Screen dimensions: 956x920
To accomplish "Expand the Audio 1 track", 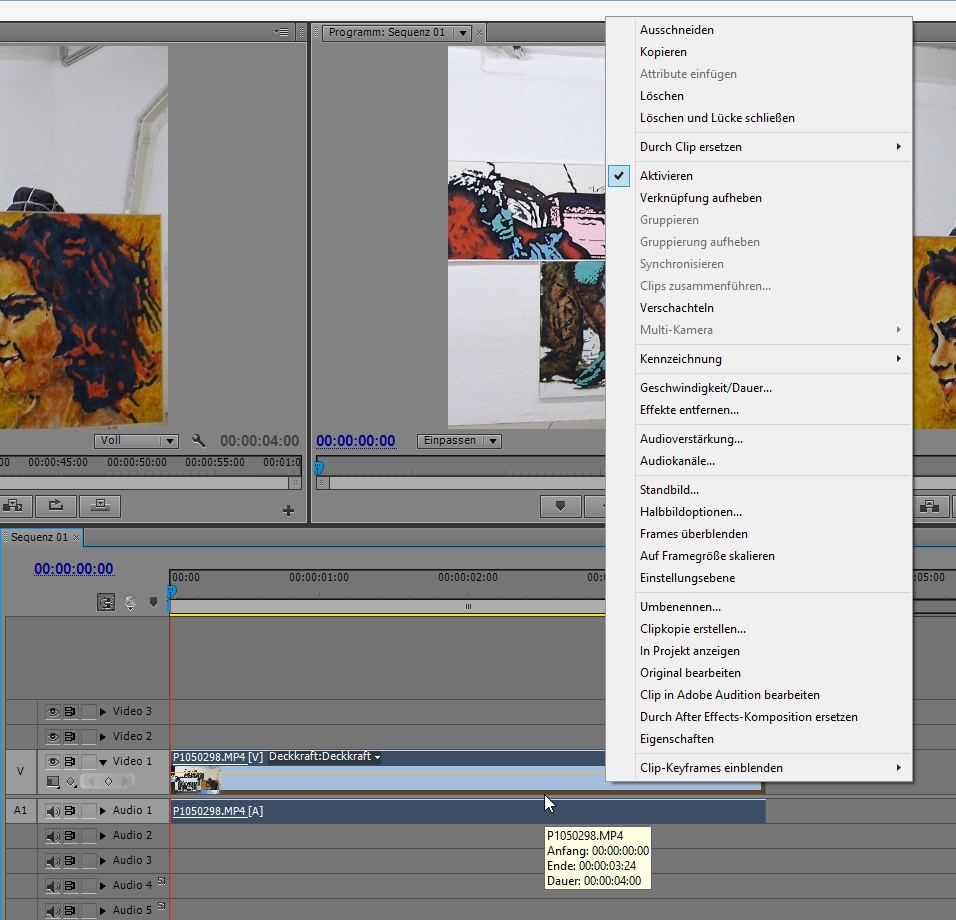I will [102, 811].
